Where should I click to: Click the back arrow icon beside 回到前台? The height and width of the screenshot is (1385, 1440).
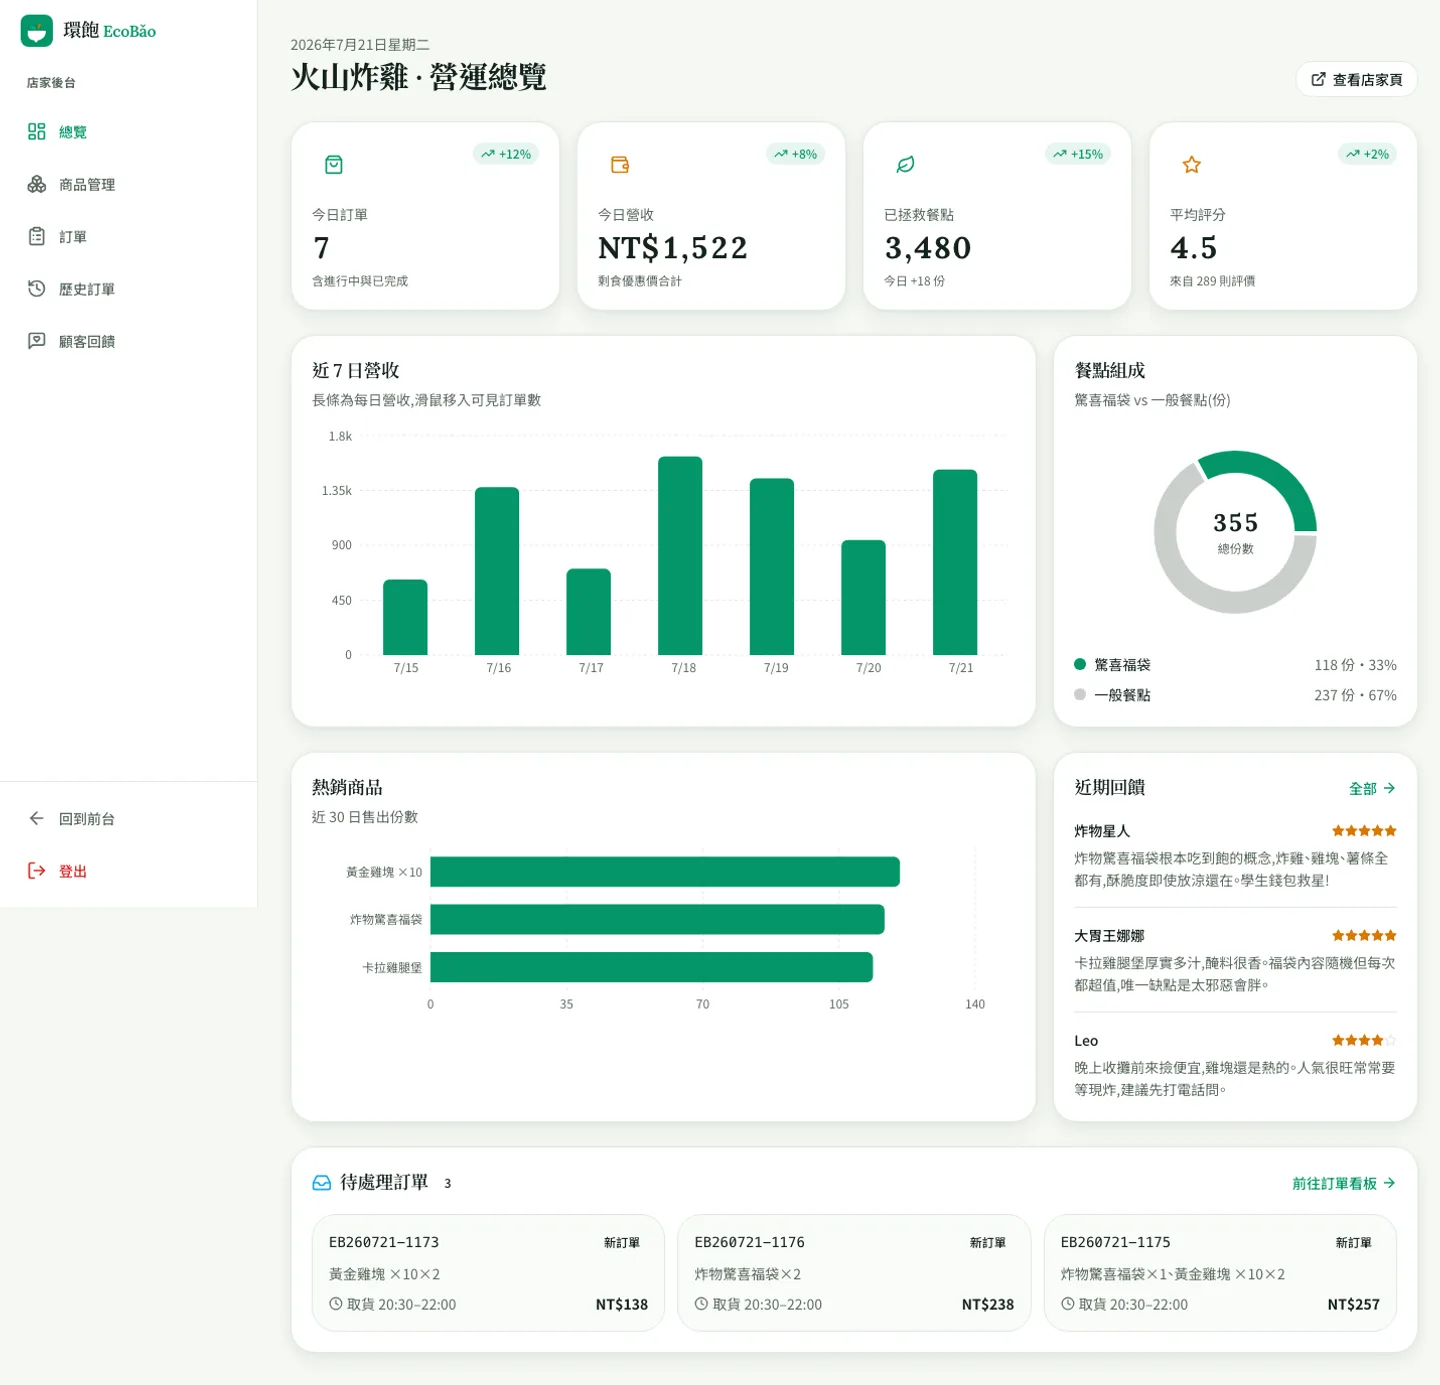click(37, 818)
